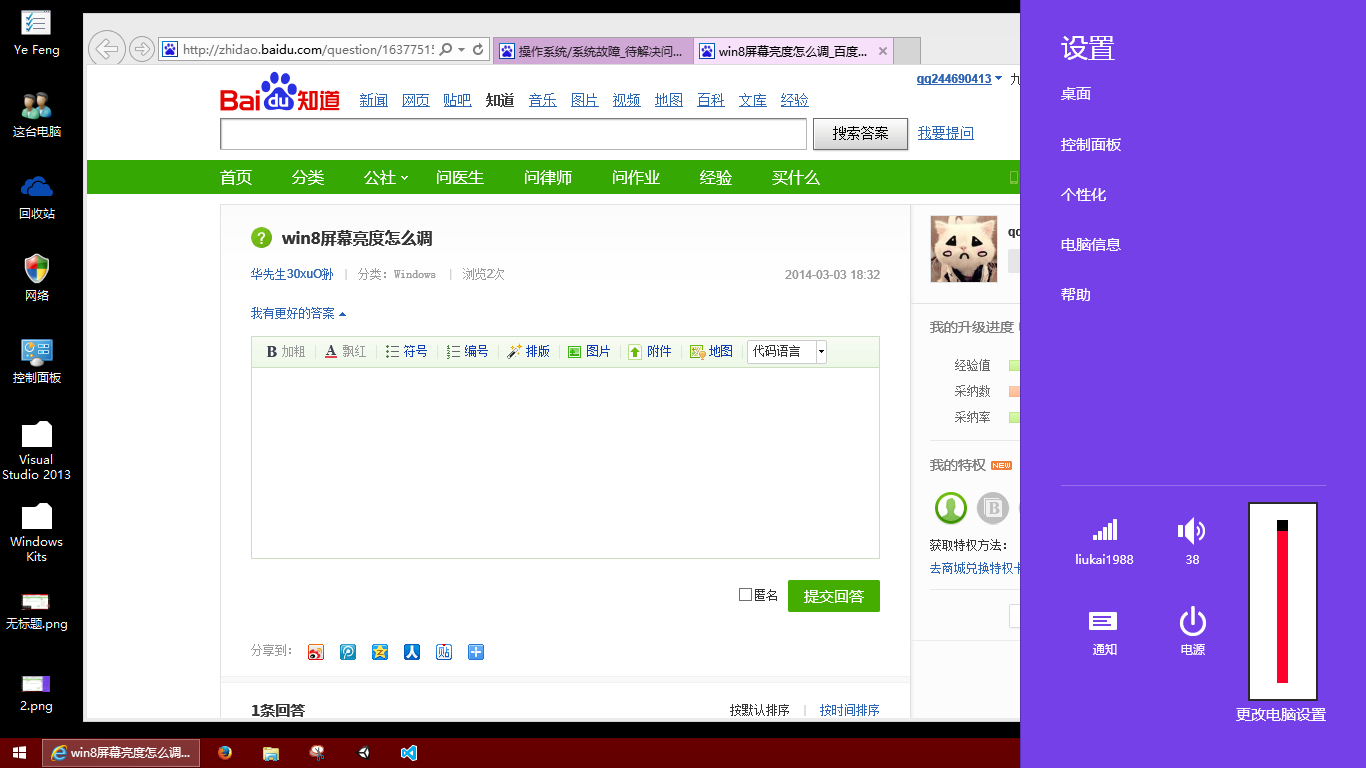
Task: Open 控制面板 in Settings charm
Action: [x=1091, y=144]
